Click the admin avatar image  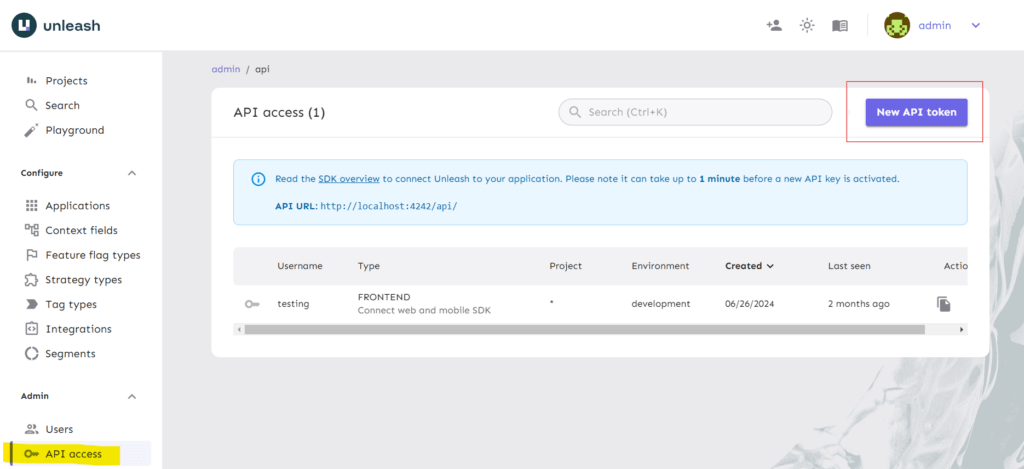pos(896,25)
